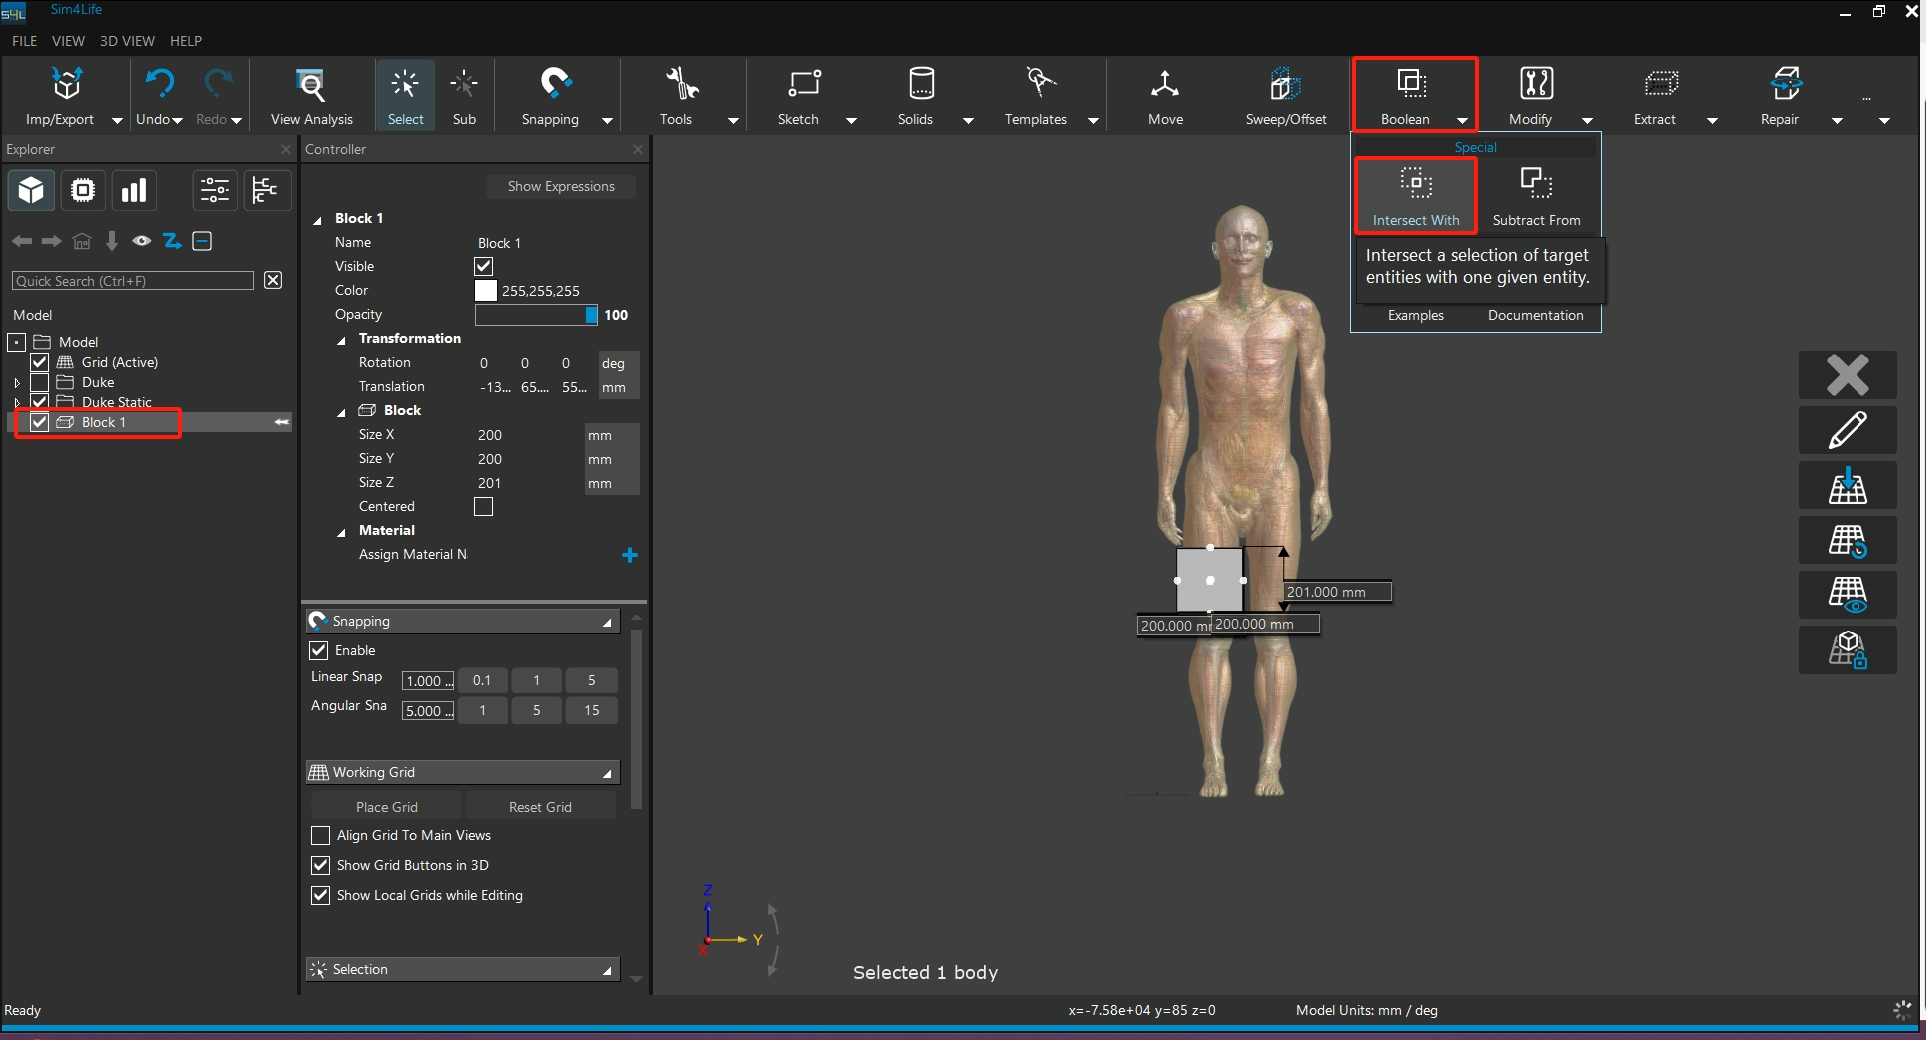Click the Show Expressions button
1926x1040 pixels.
pos(560,187)
